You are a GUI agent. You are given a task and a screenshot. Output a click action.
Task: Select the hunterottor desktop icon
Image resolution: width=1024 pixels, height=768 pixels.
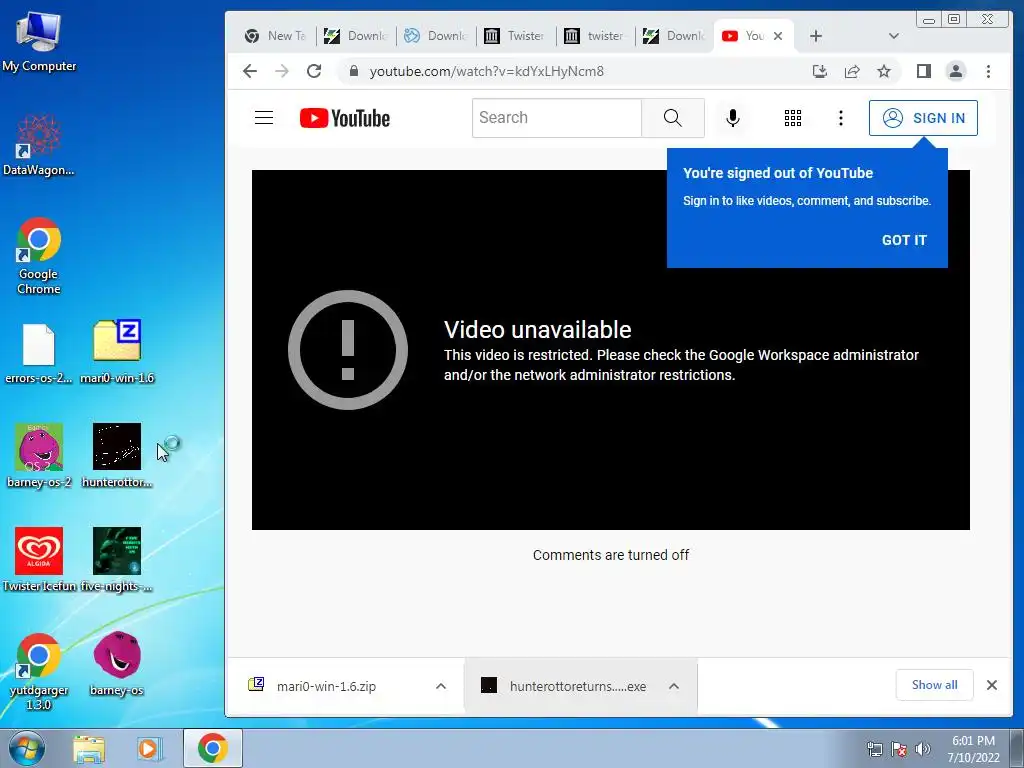pyautogui.click(x=117, y=455)
